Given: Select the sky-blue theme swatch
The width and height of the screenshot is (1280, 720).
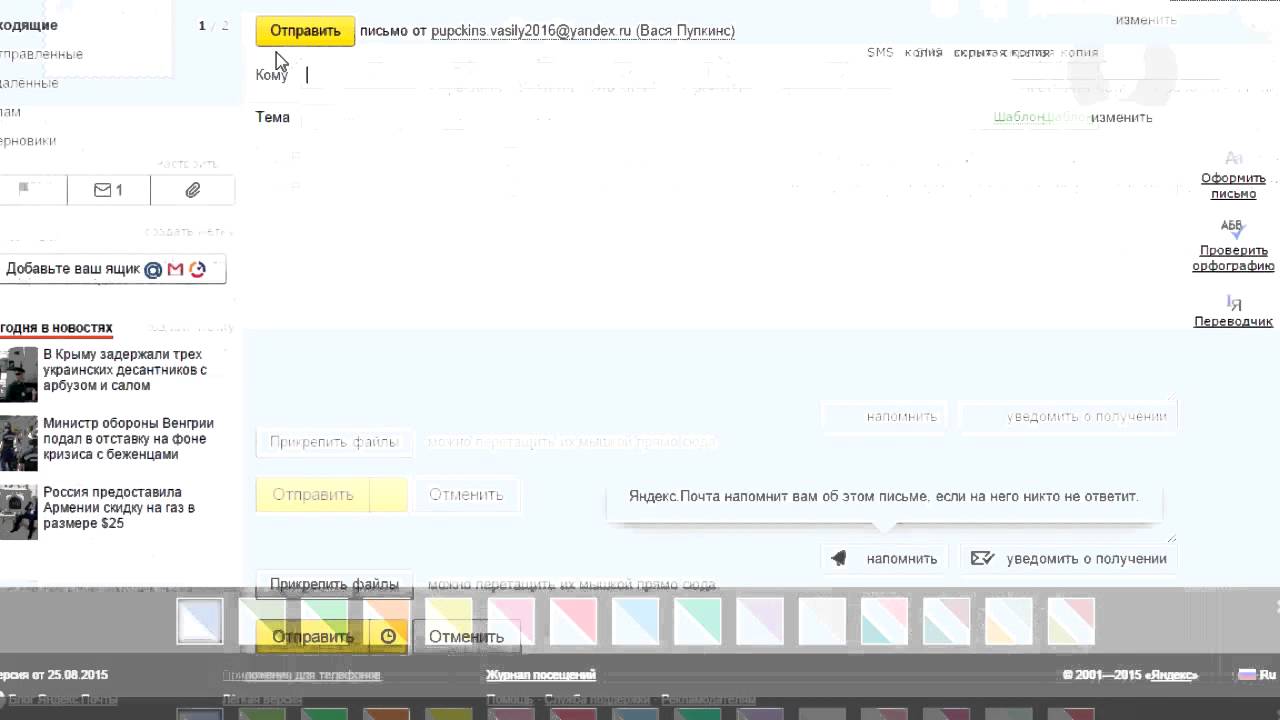Looking at the screenshot, I should [x=635, y=621].
